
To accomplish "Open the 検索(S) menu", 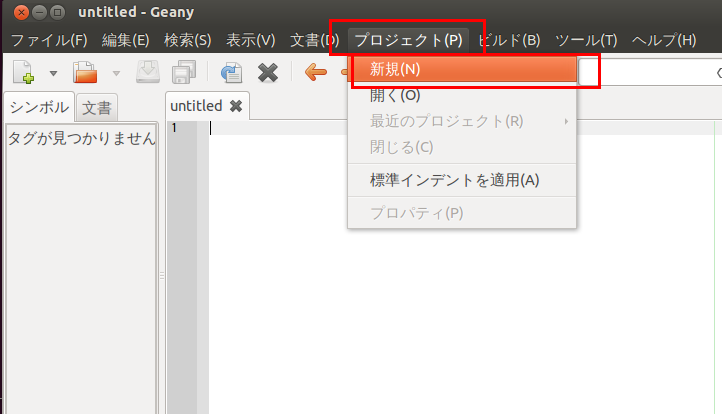I will [187, 40].
